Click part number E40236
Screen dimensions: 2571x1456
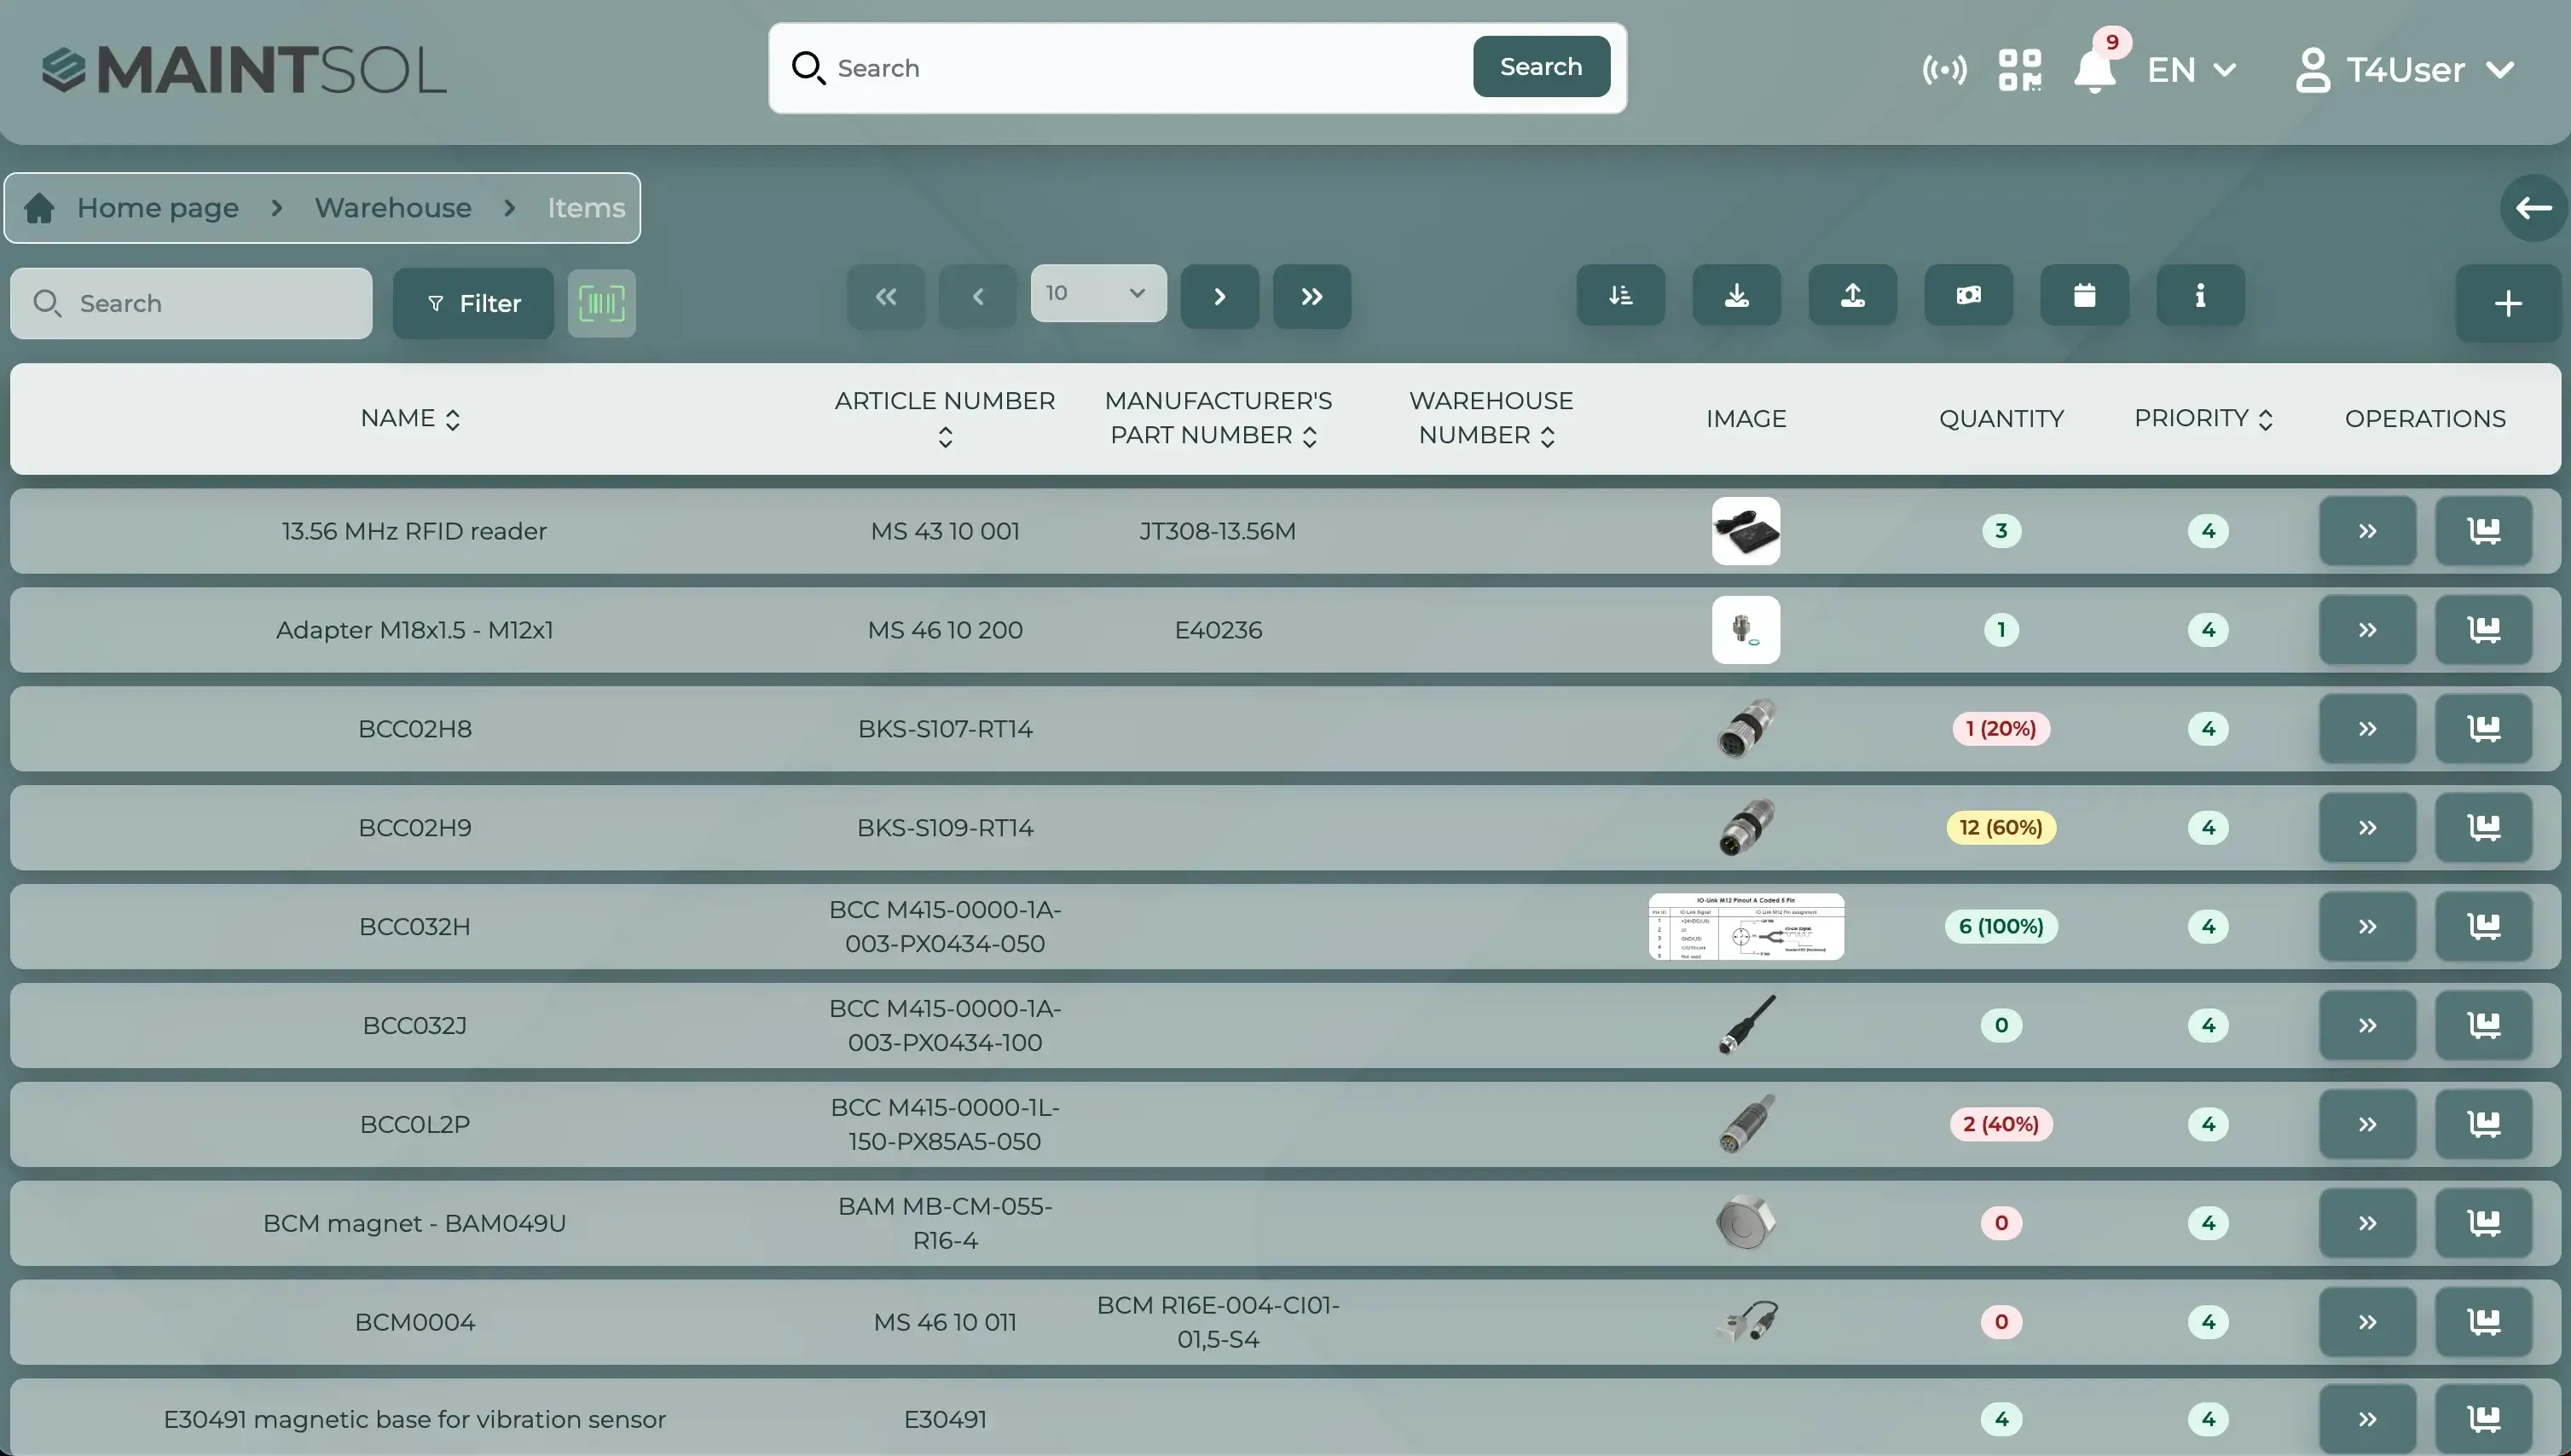[x=1218, y=630]
